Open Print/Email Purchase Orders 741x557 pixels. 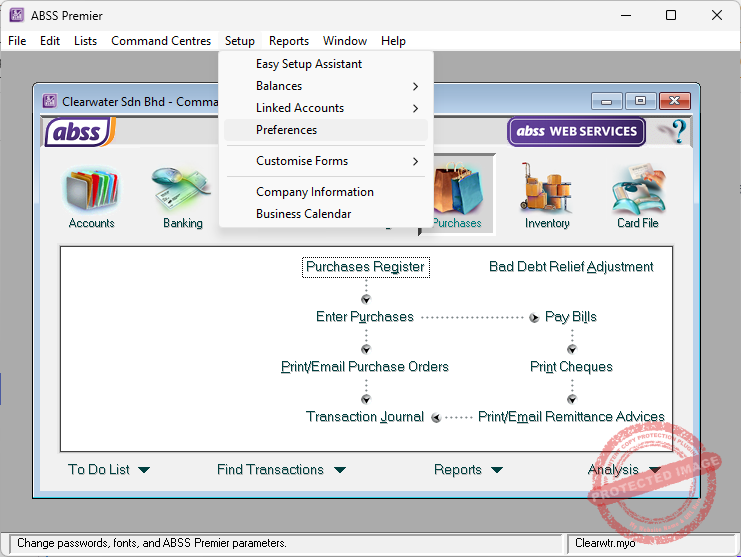point(364,367)
